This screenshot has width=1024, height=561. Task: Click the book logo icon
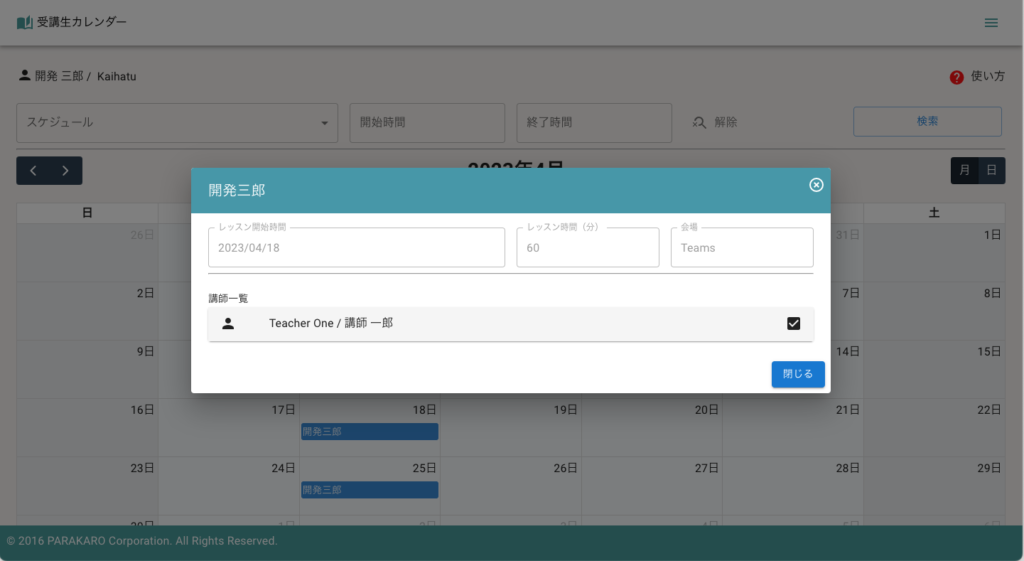tap(25, 22)
